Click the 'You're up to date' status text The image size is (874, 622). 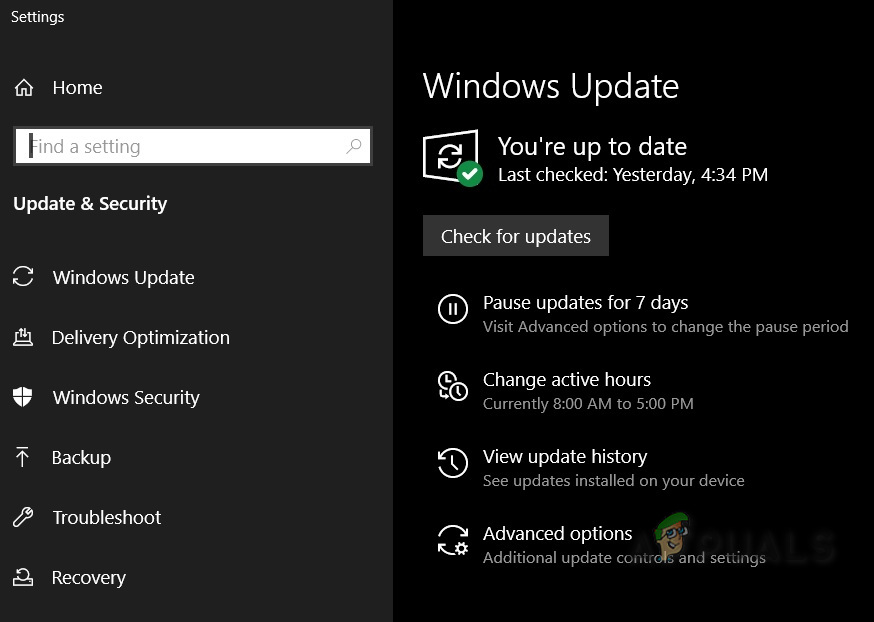[x=592, y=147]
